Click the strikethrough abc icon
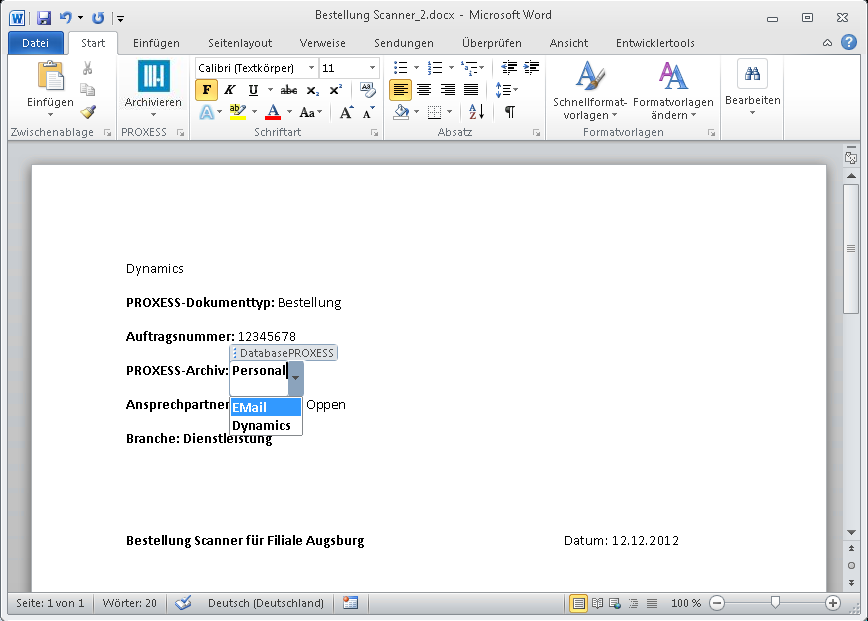 point(288,90)
